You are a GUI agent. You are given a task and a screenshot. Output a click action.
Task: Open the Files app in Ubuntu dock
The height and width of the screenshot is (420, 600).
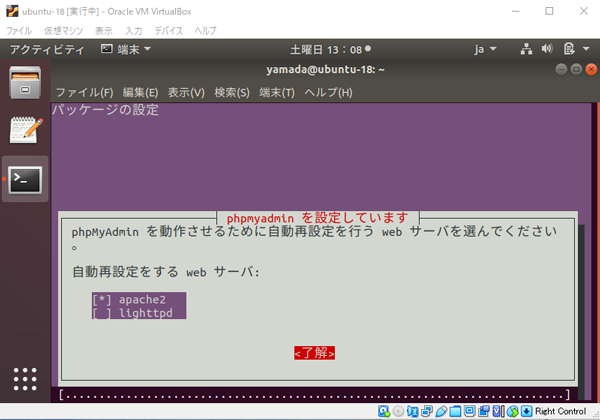point(25,82)
